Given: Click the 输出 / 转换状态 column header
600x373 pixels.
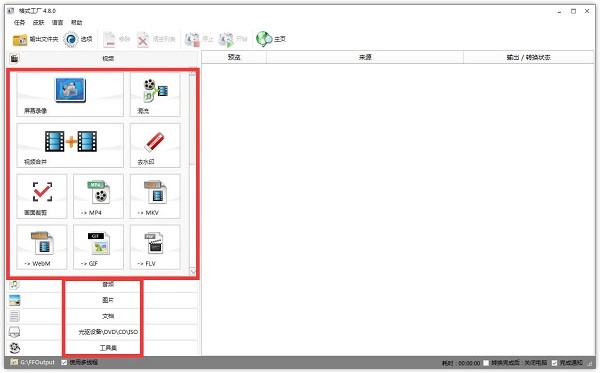Looking at the screenshot, I should click(x=528, y=57).
